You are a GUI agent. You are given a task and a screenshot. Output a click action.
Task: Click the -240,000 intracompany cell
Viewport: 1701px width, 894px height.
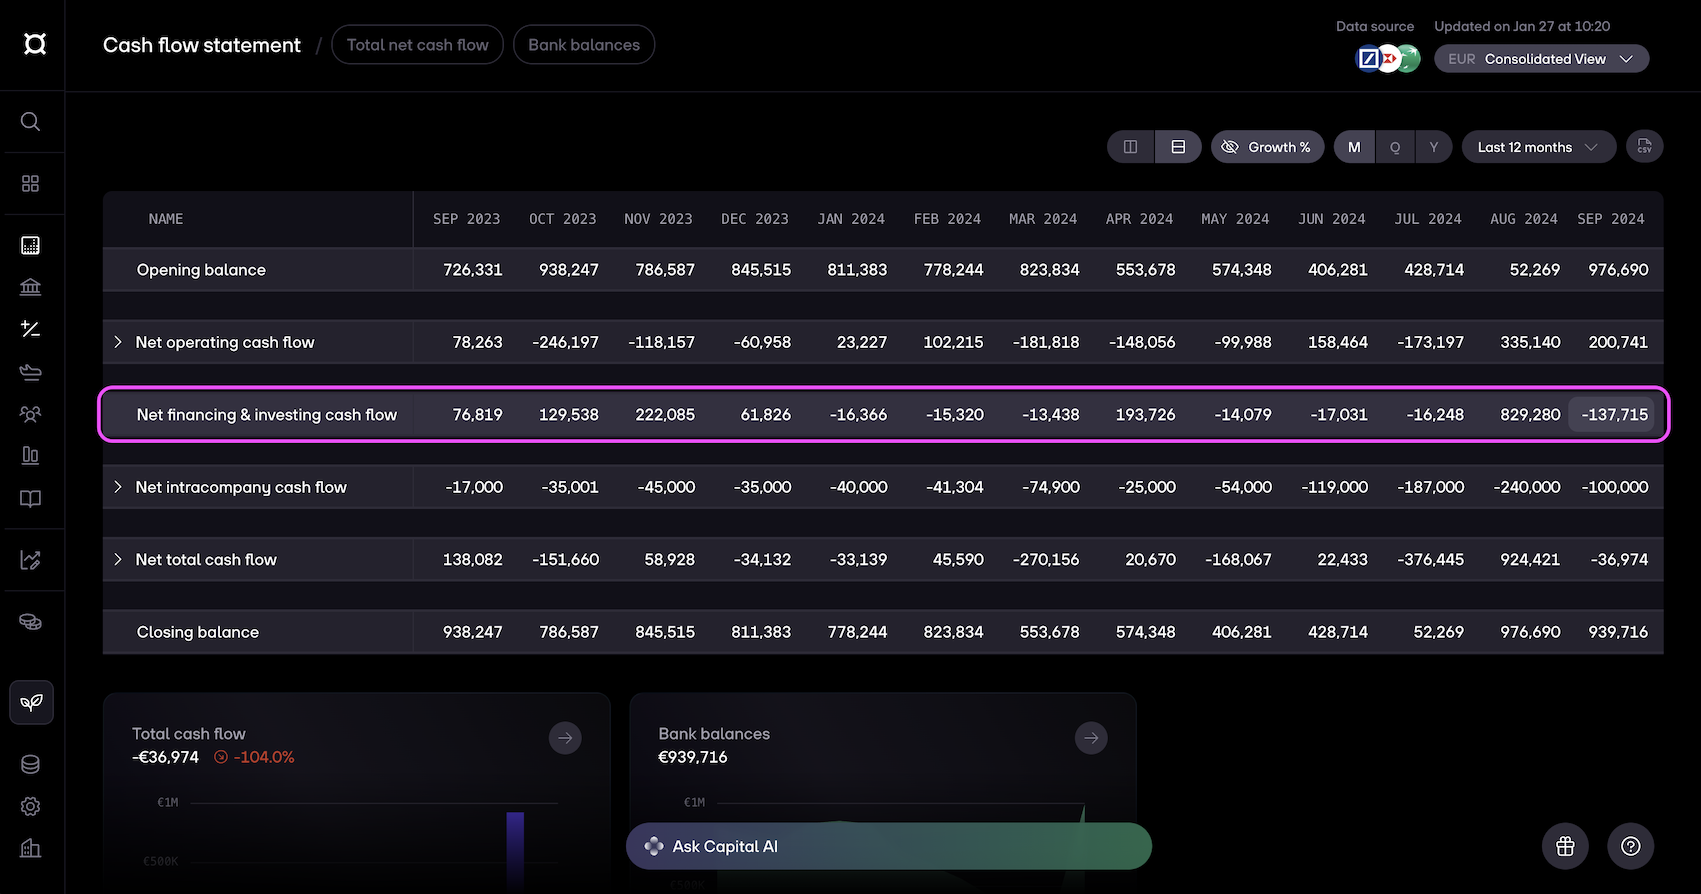1527,487
